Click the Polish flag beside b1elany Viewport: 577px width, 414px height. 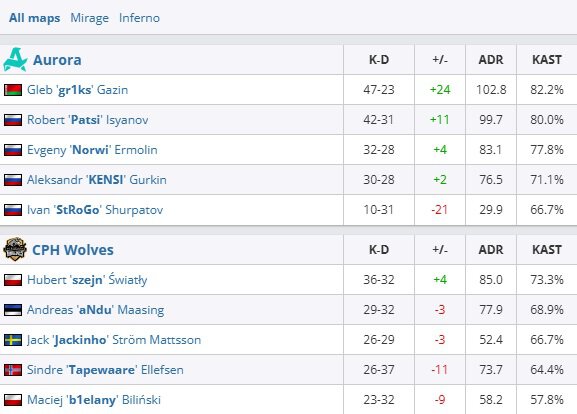coord(13,400)
